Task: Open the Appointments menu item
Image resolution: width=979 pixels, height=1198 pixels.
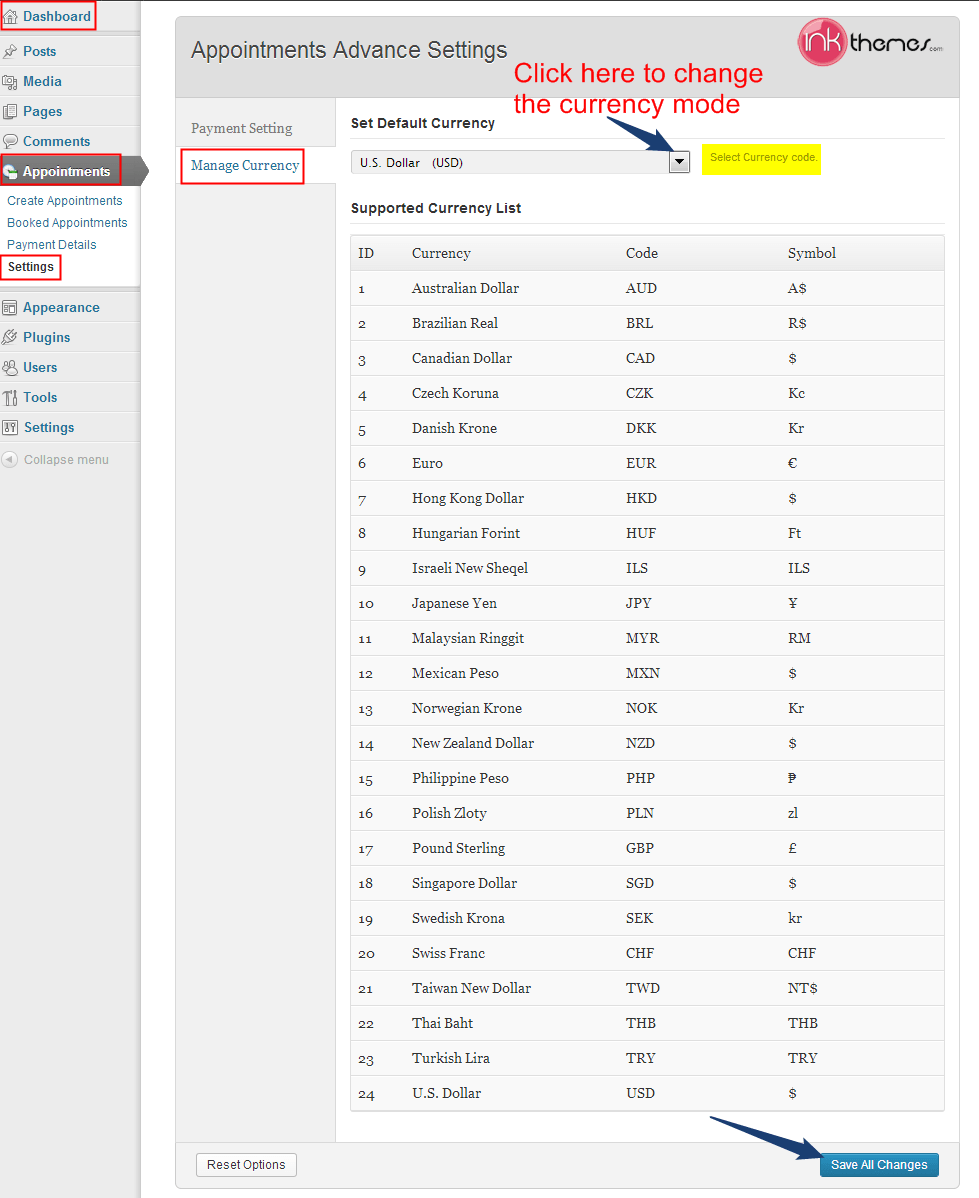Action: (x=66, y=172)
